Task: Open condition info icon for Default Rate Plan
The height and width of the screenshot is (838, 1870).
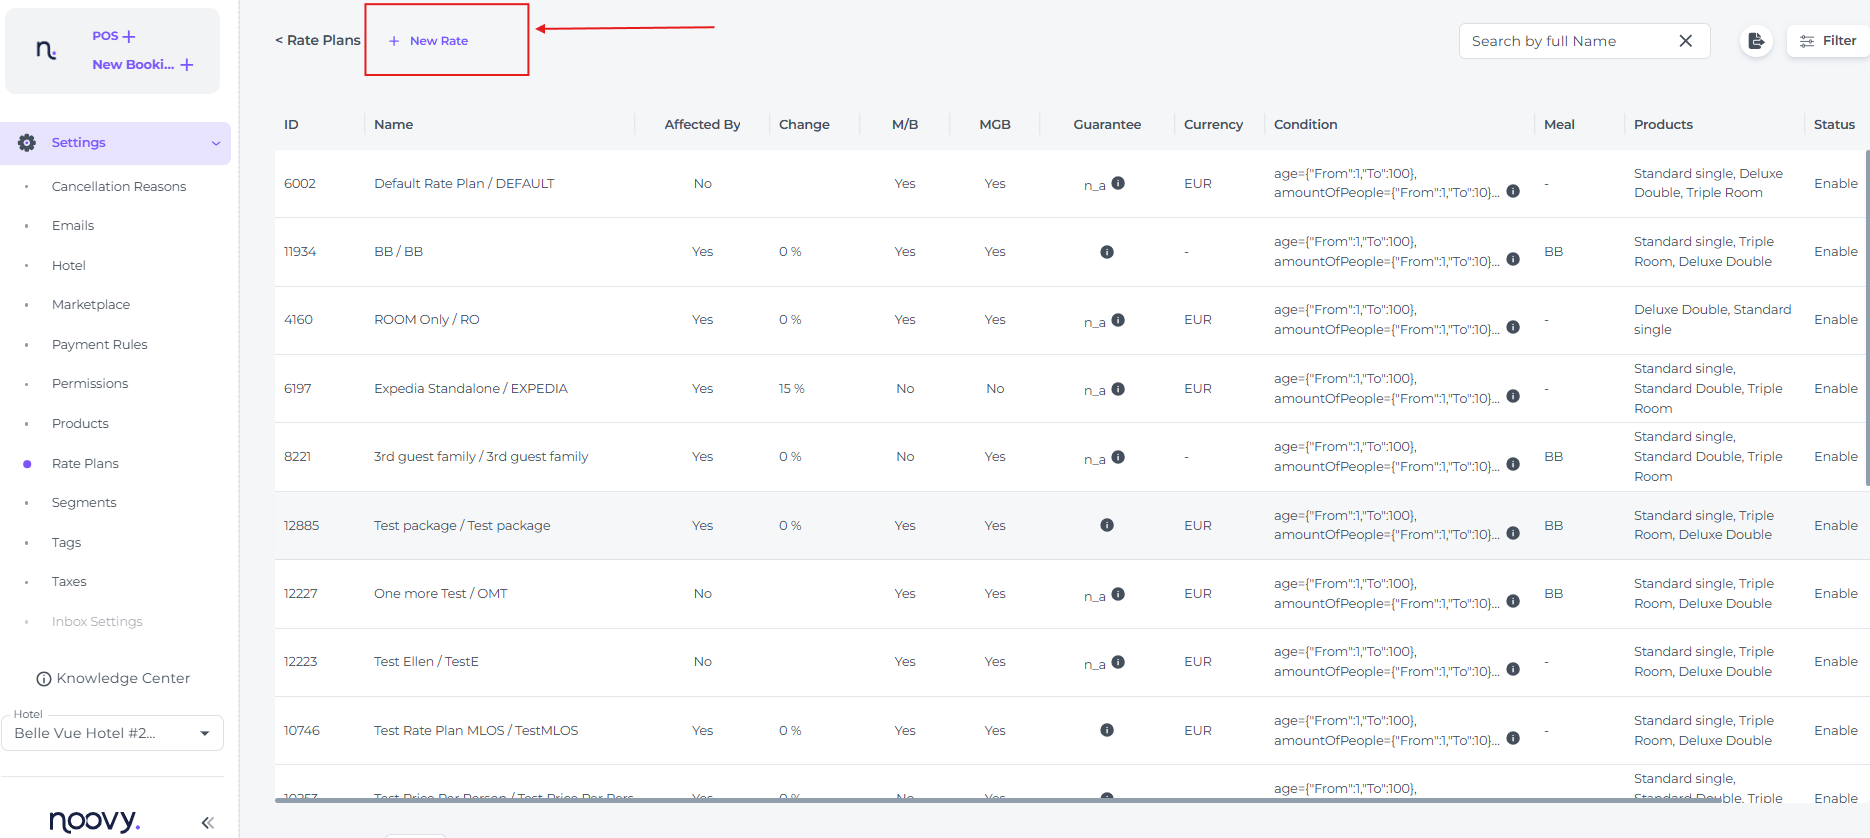Action: click(x=1513, y=191)
